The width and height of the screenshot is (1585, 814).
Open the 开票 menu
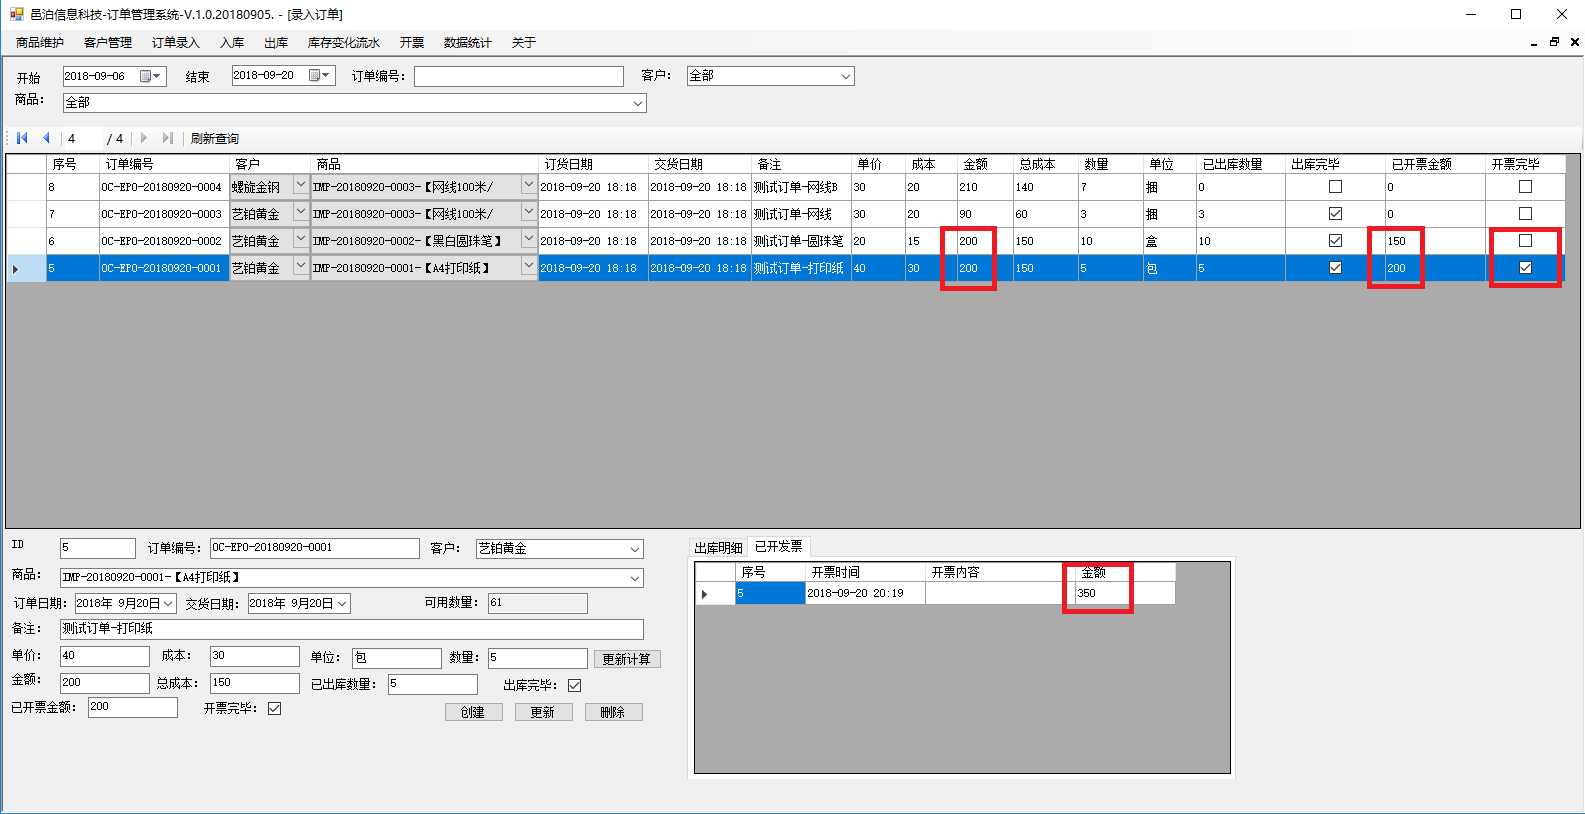[412, 43]
